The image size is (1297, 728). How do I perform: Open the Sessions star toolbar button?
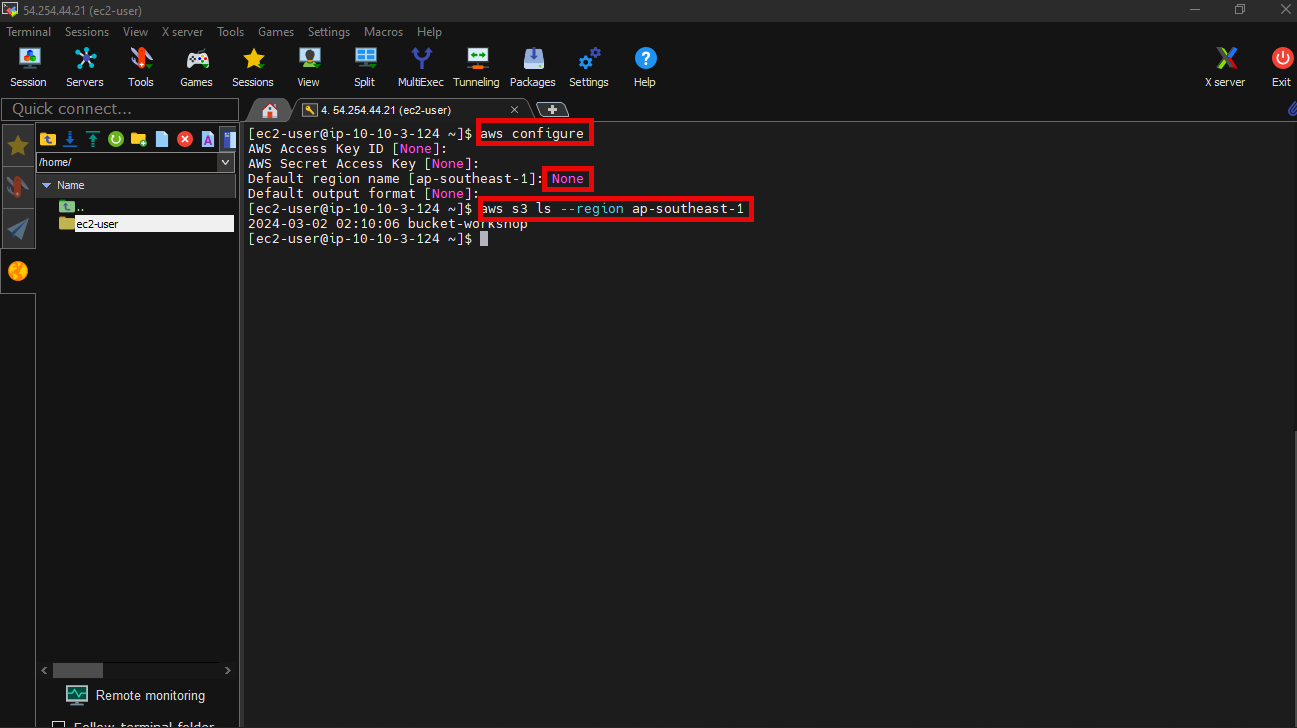click(x=253, y=68)
